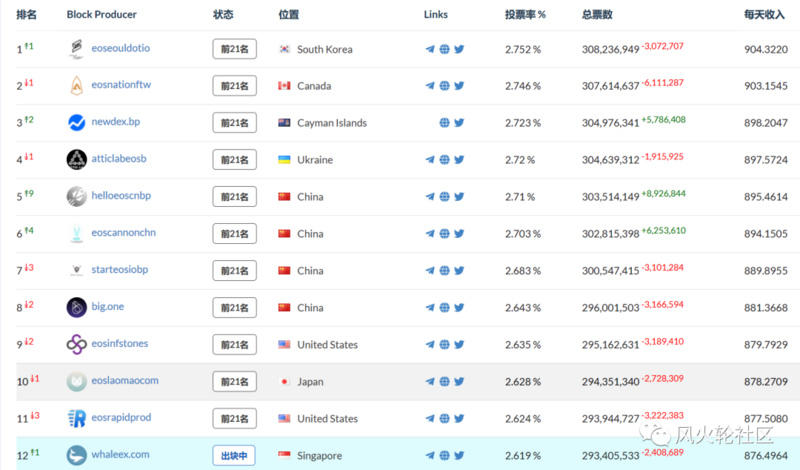Visit the Twitter page of eosnationftw

click(x=459, y=86)
